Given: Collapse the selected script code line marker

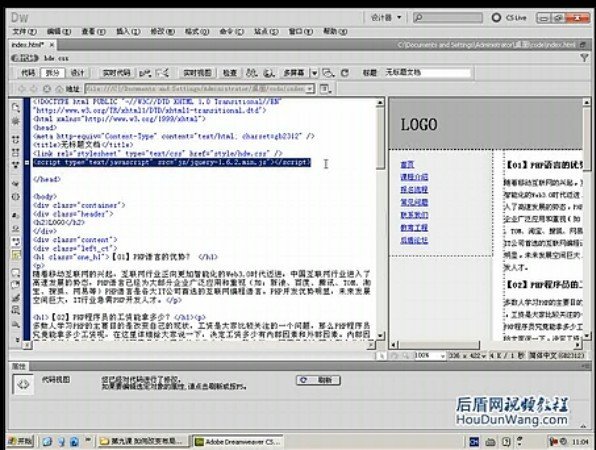Looking at the screenshot, I should click(27, 163).
